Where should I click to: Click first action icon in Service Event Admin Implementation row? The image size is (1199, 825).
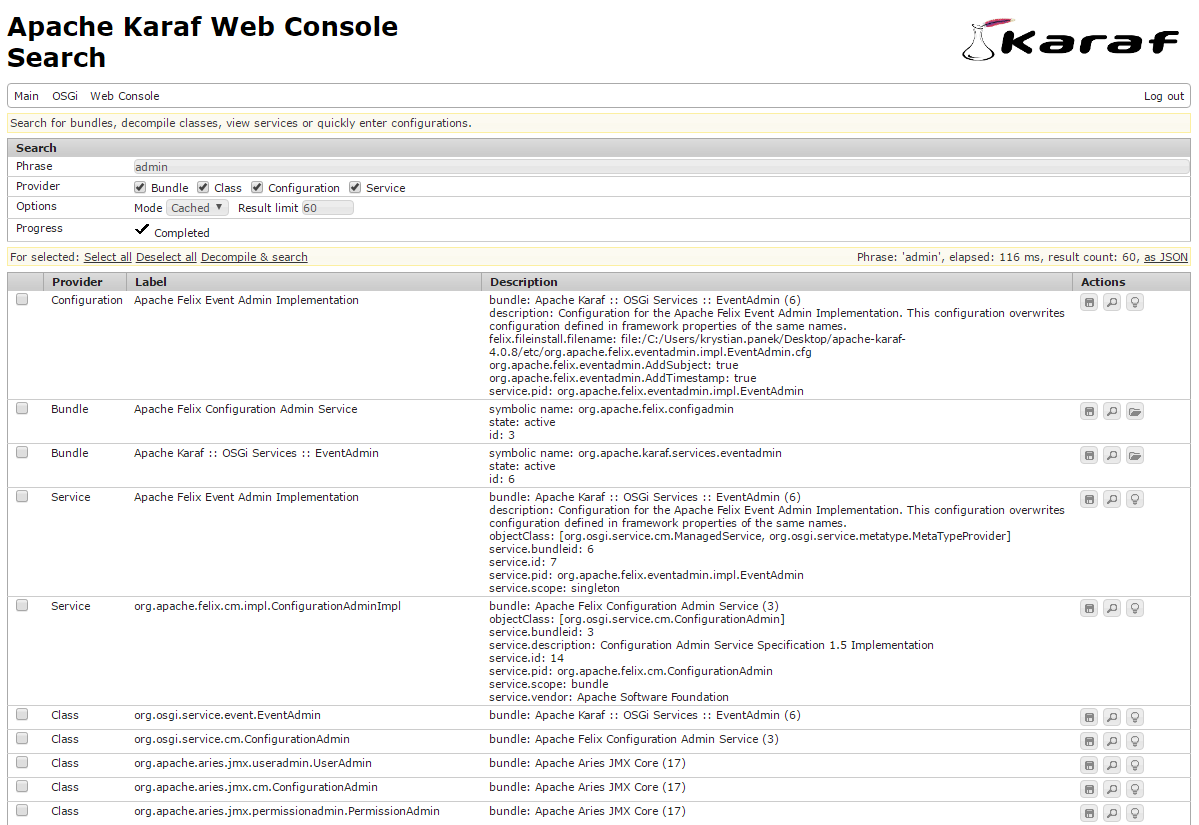pyautogui.click(x=1089, y=500)
